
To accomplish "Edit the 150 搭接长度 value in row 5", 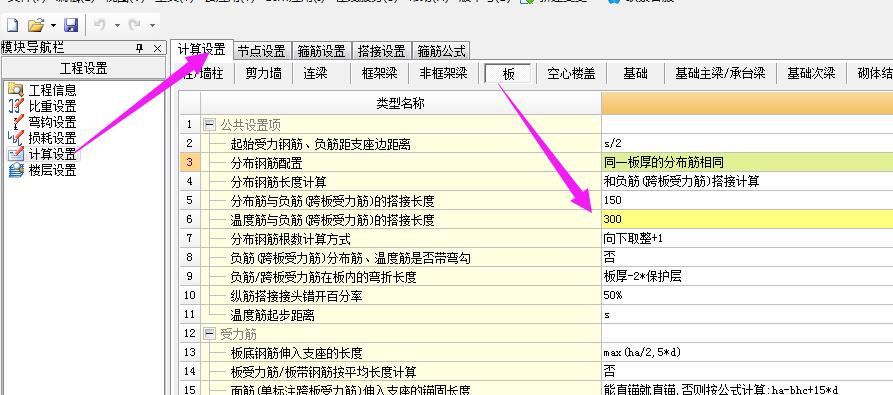I will [747, 200].
